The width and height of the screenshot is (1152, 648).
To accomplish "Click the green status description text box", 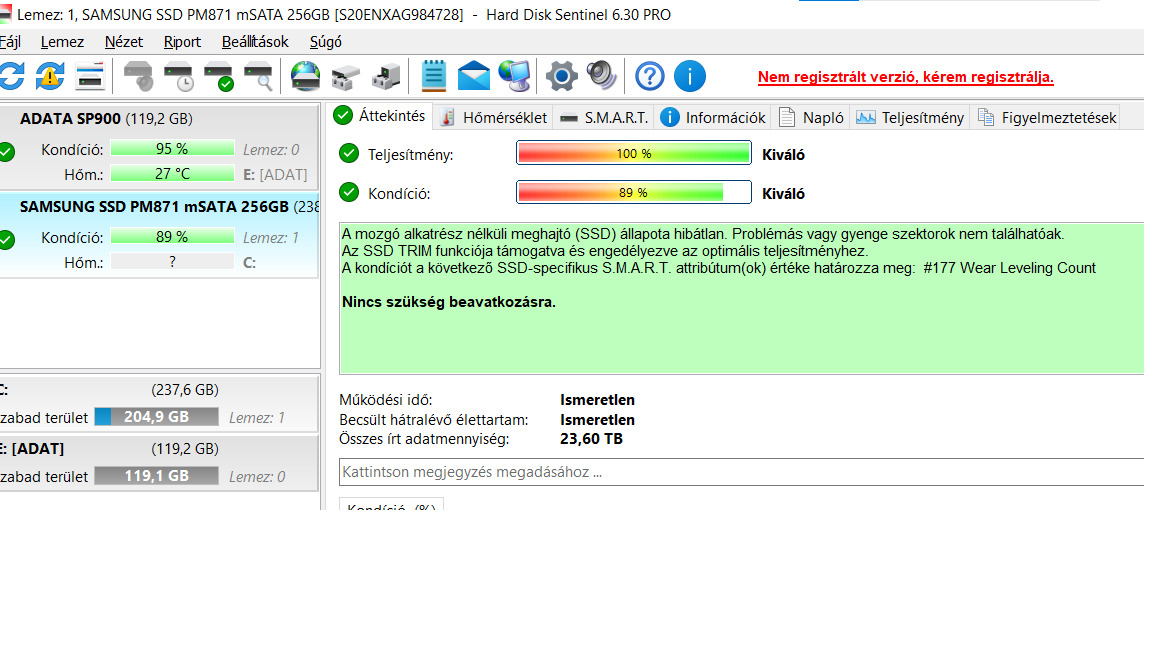I will tap(742, 298).
